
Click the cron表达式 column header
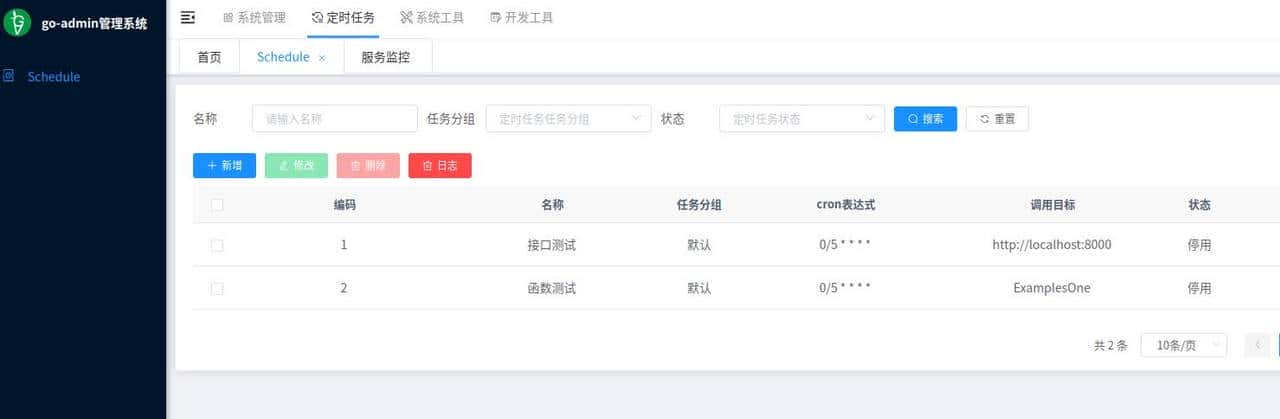point(846,205)
